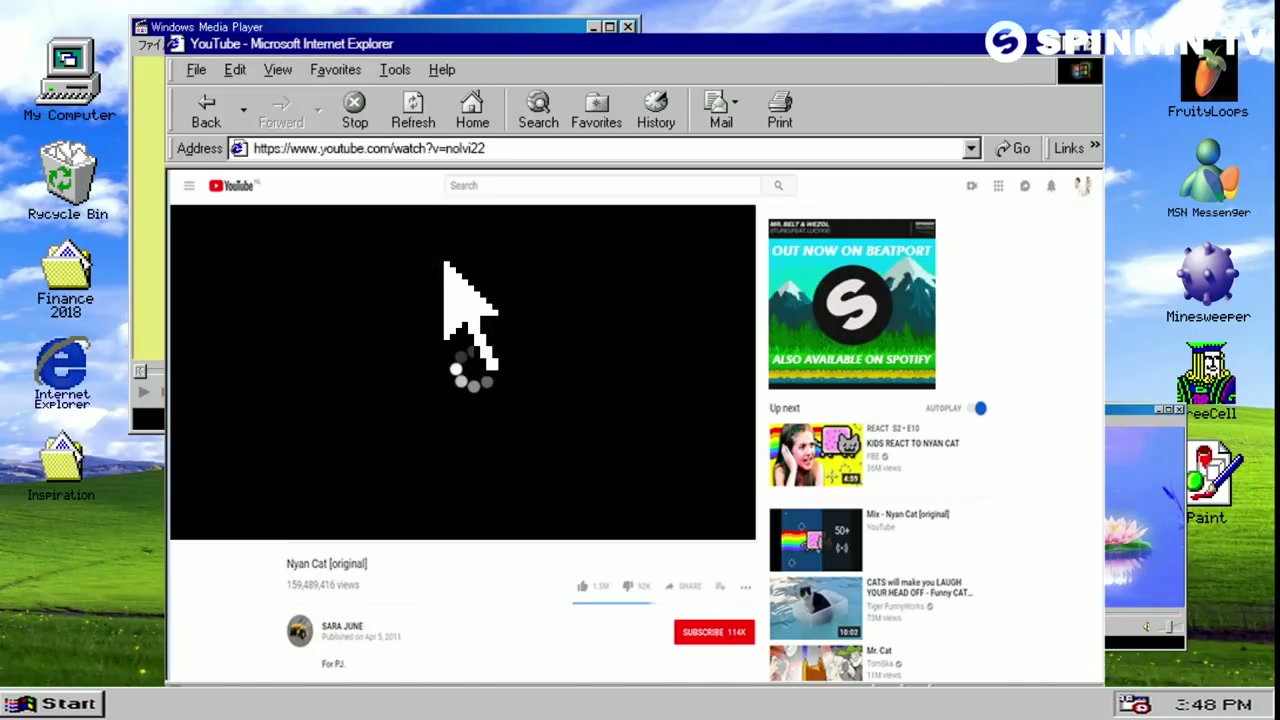Click the Back toolbar button
The height and width of the screenshot is (720, 1280).
206,110
